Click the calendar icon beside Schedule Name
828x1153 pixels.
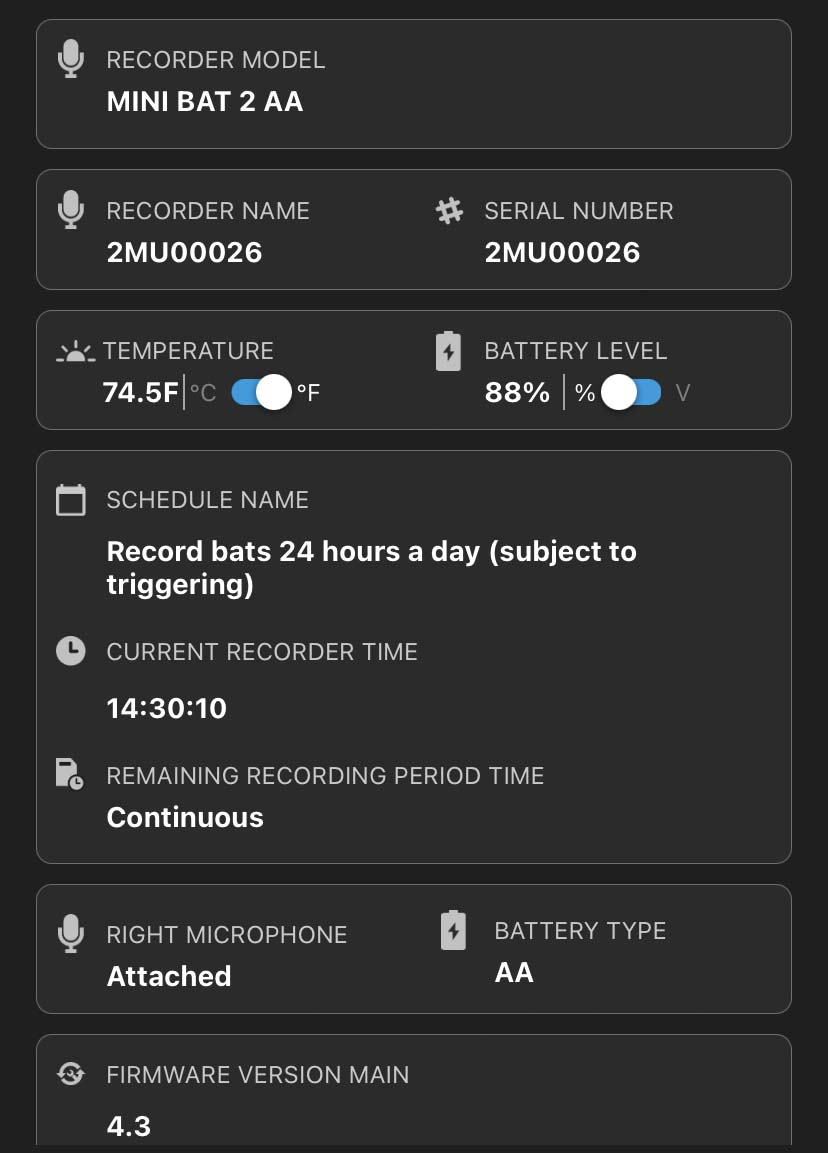pyautogui.click(x=71, y=500)
